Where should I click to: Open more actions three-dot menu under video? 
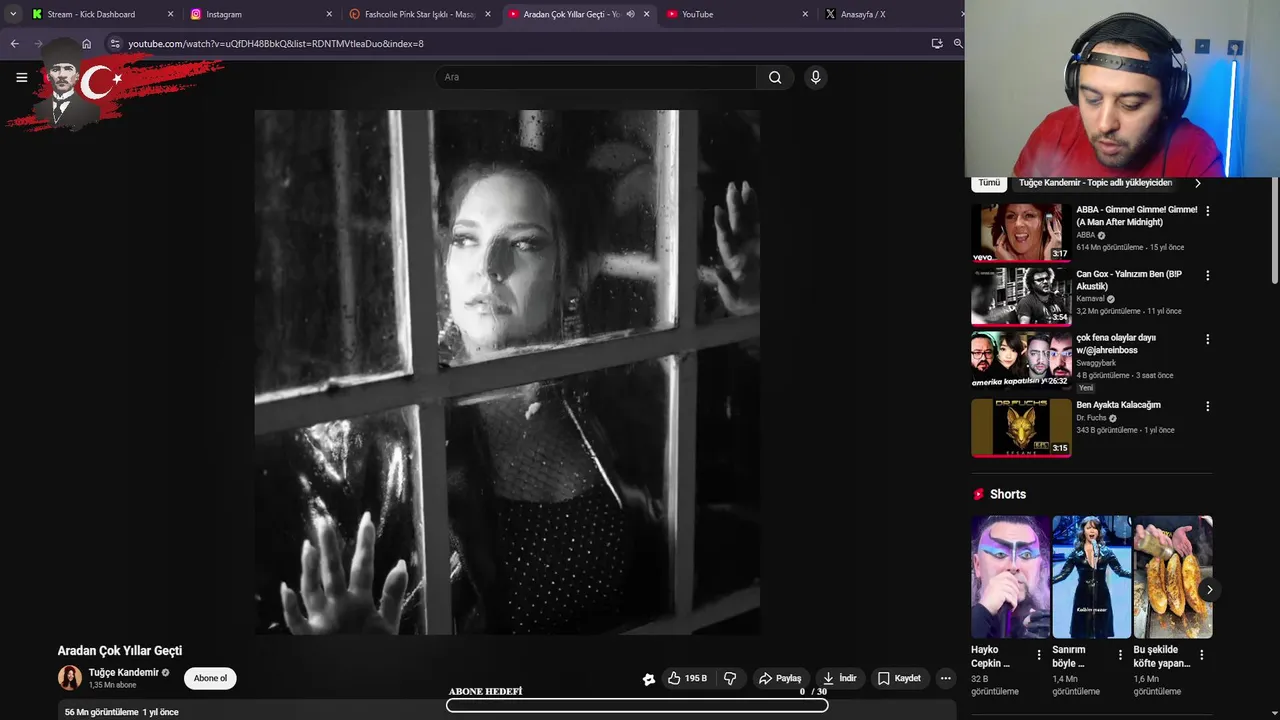click(x=945, y=678)
